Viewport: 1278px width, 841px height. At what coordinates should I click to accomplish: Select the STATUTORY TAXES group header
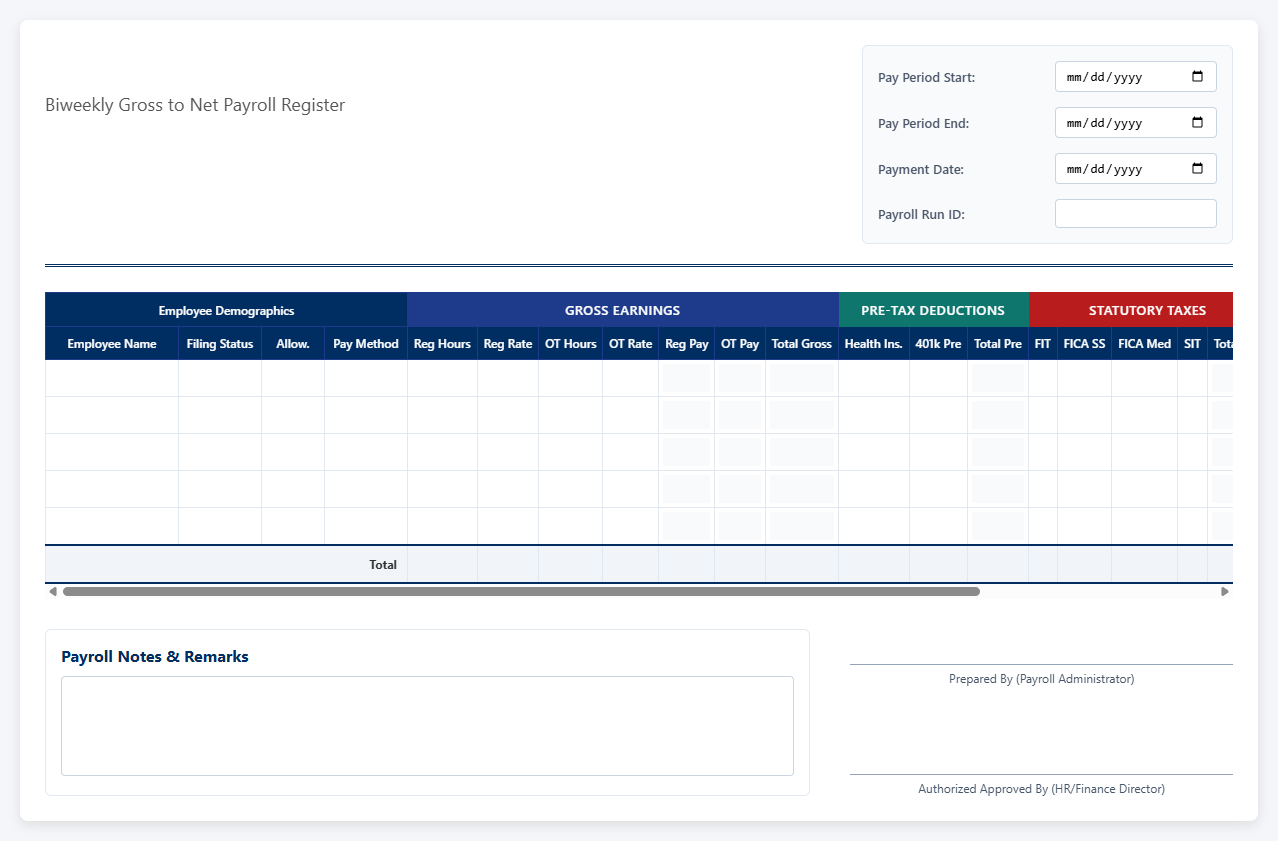(x=1131, y=310)
